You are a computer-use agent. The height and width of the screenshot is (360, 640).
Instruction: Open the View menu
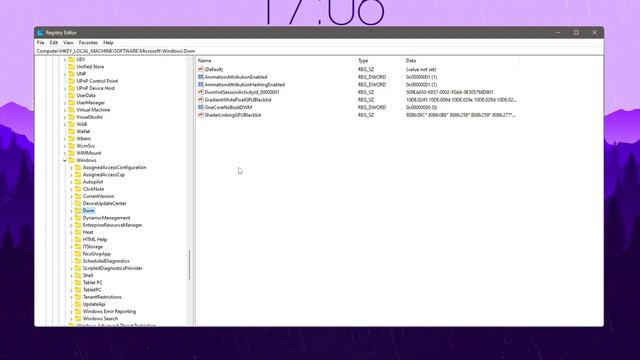click(68, 42)
